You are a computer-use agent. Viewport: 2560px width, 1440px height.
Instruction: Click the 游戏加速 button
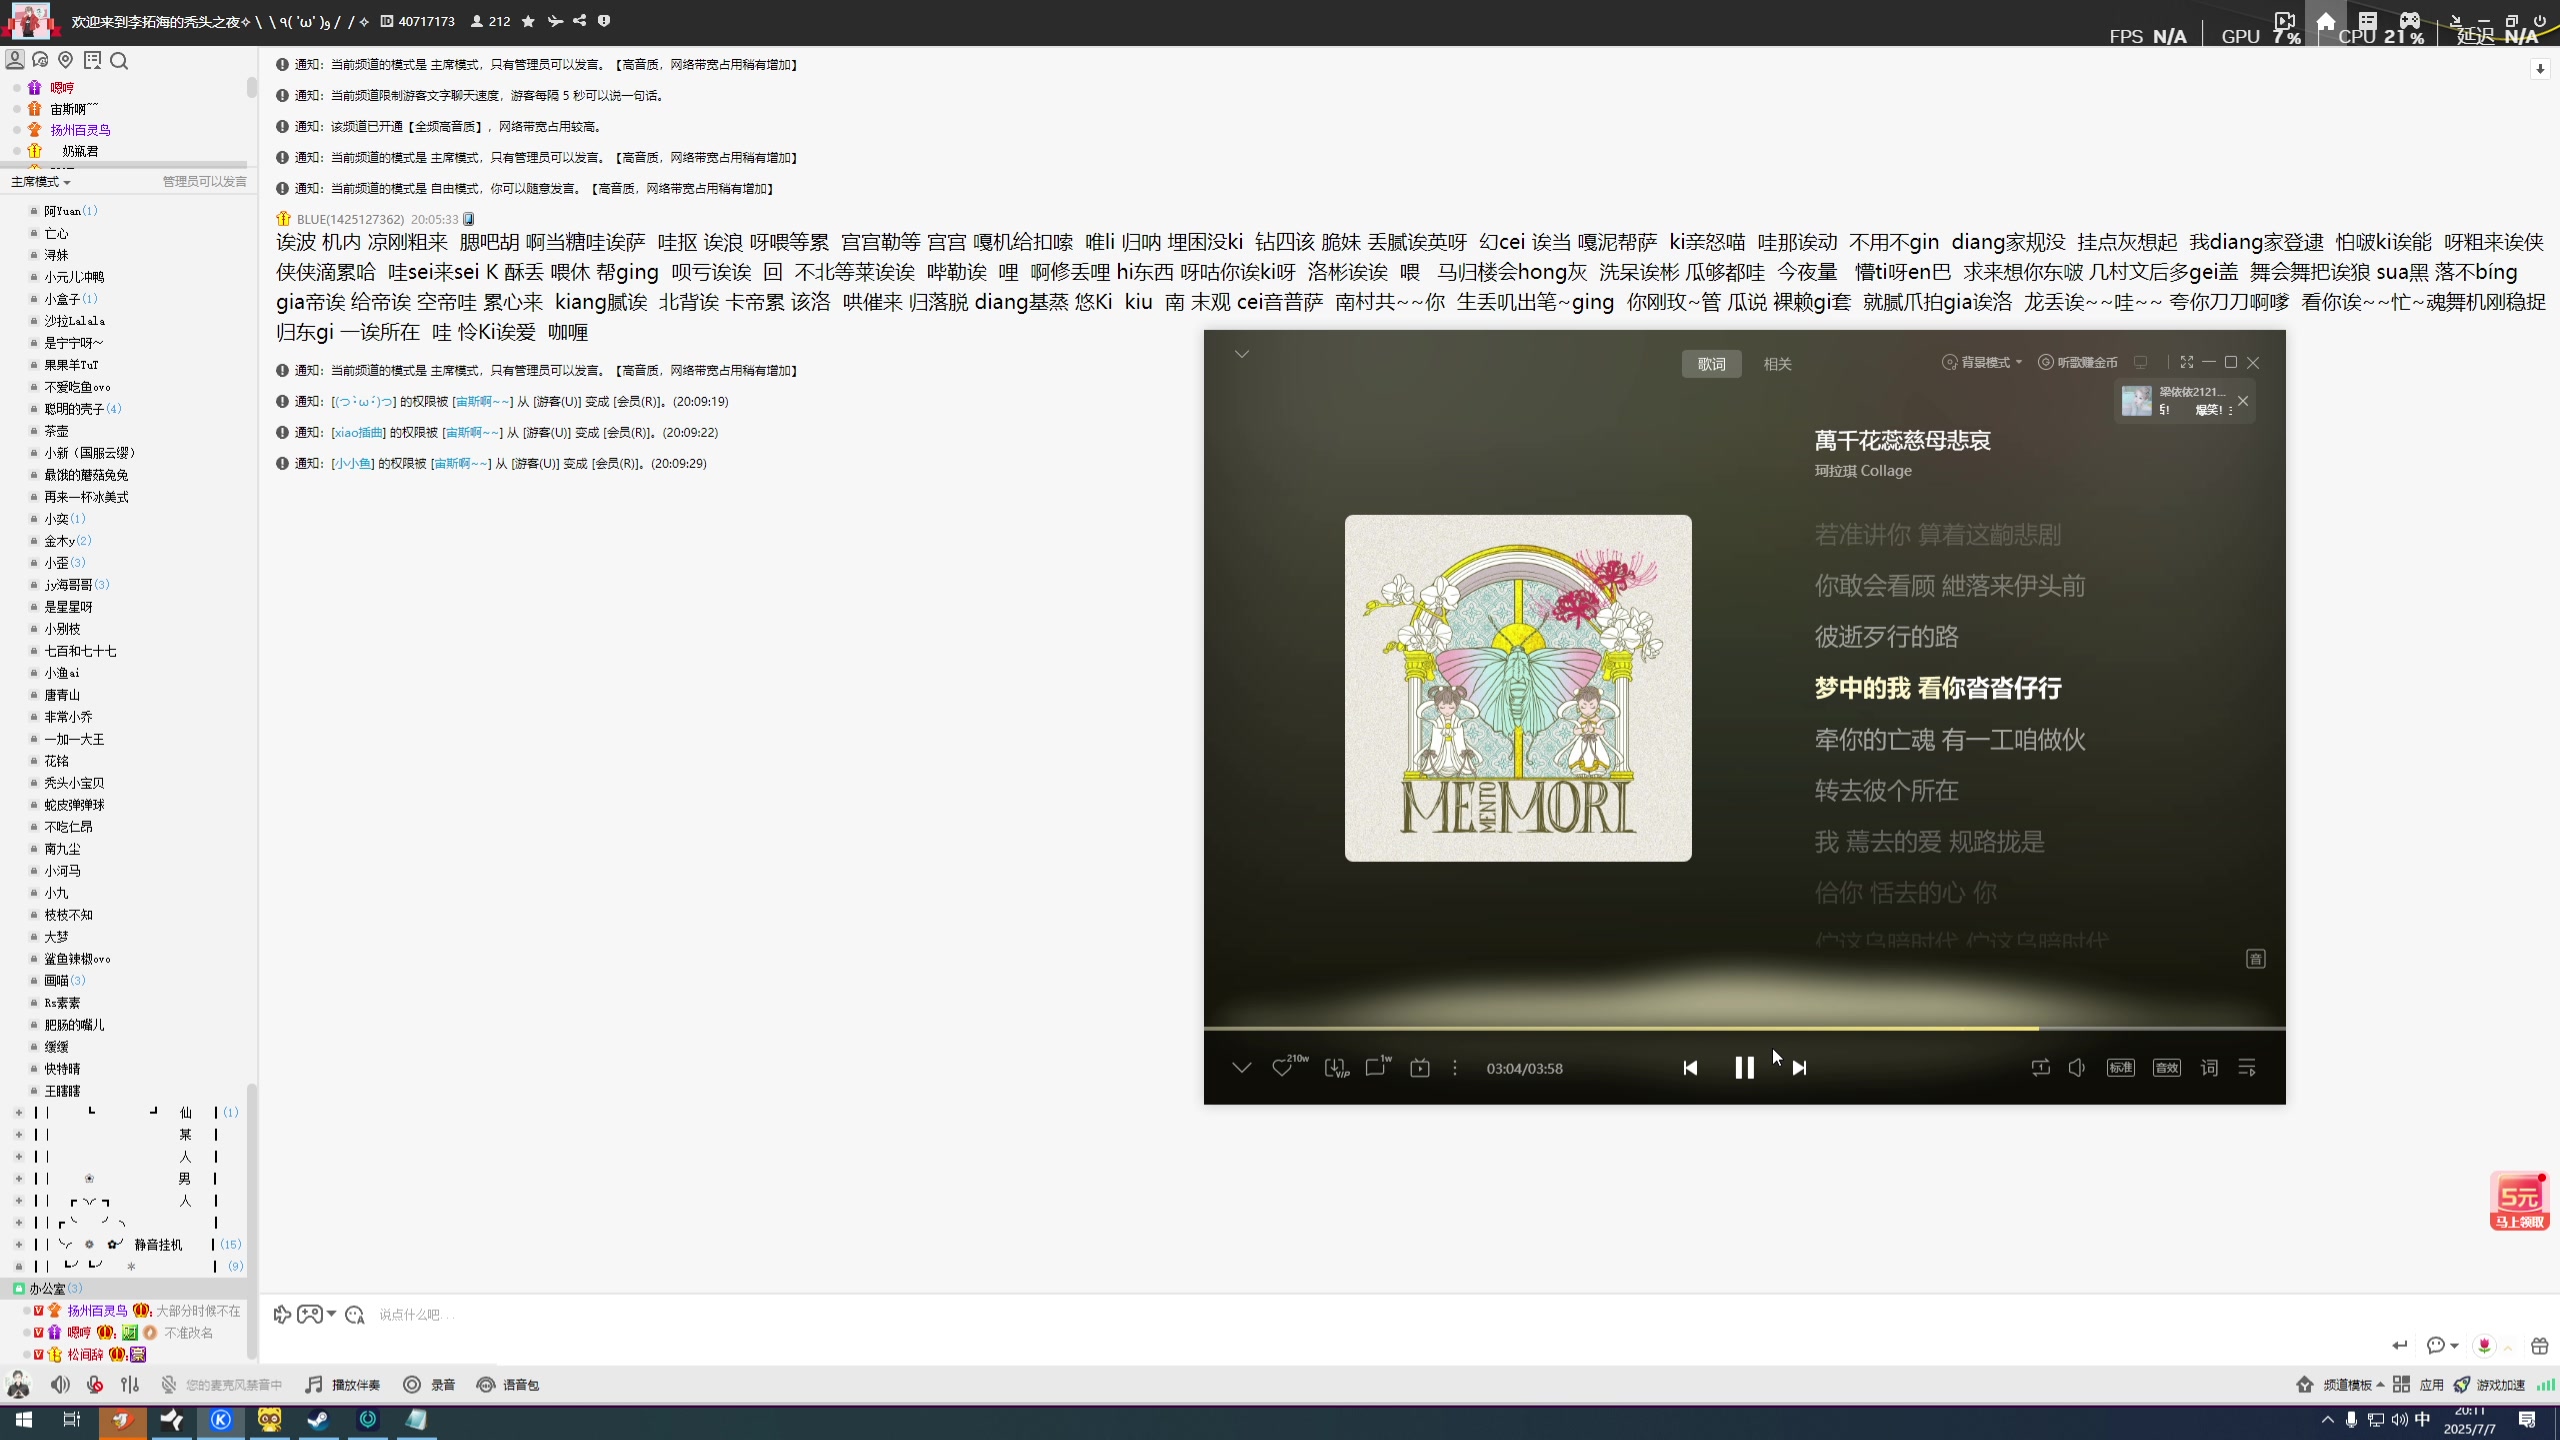(x=2490, y=1385)
